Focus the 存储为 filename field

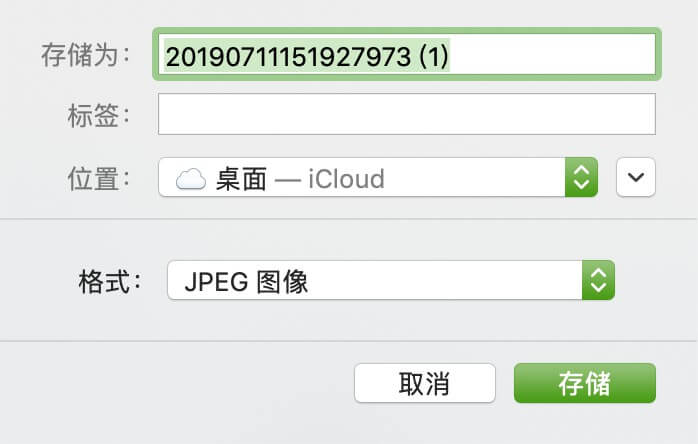pyautogui.click(x=407, y=54)
